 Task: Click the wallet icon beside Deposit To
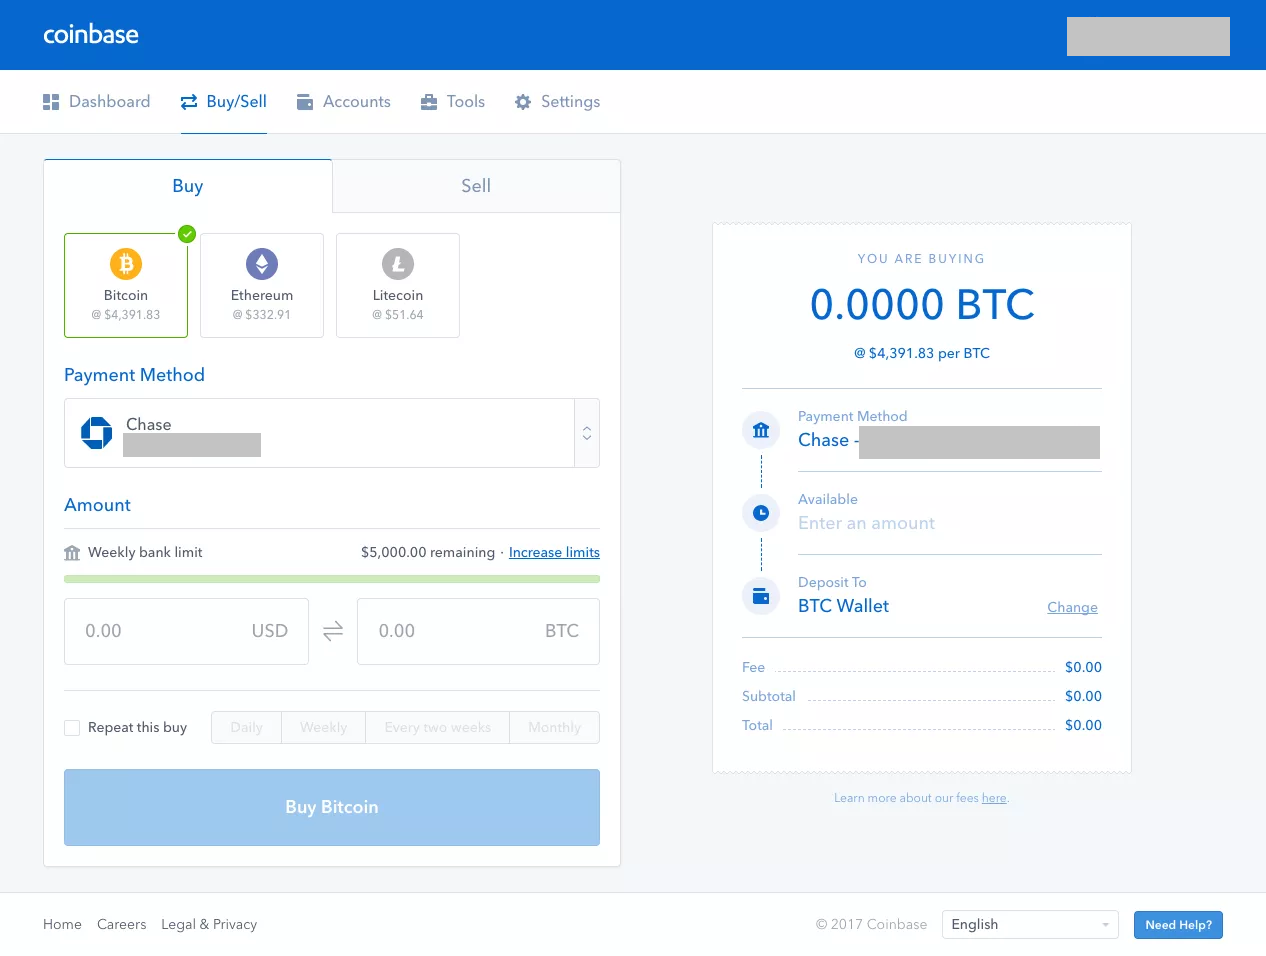click(761, 596)
